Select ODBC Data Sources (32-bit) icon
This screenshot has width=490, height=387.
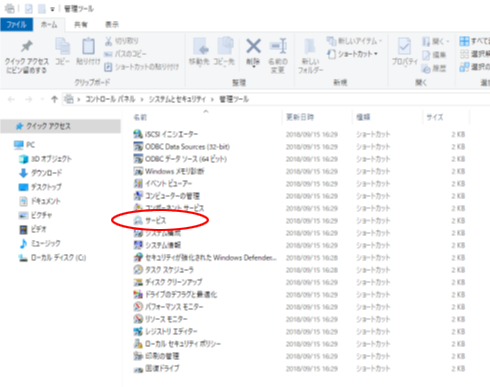click(x=138, y=147)
